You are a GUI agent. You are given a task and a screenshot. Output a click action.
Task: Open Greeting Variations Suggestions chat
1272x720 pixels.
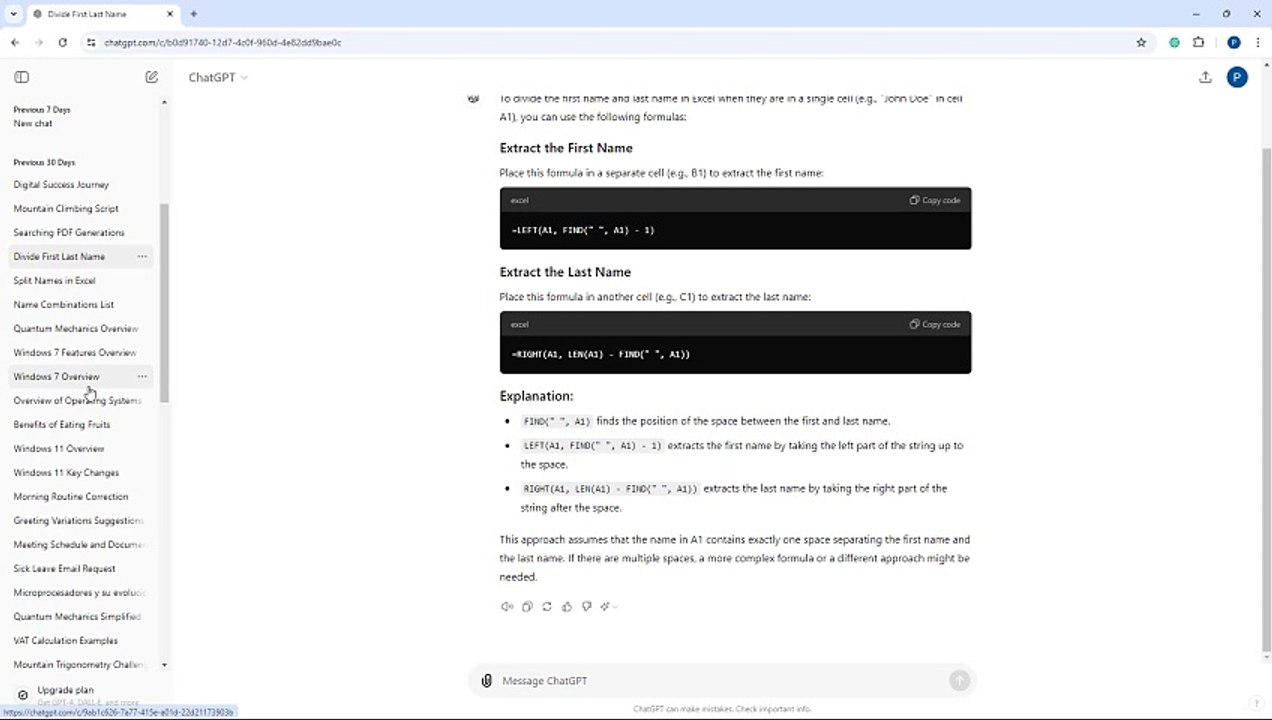pos(78,521)
